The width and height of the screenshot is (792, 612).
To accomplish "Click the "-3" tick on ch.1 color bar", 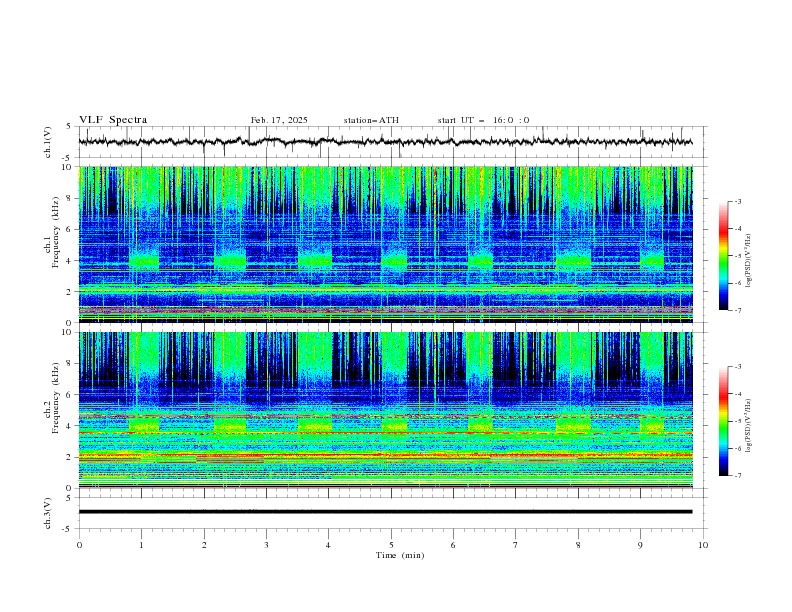I will [x=738, y=201].
